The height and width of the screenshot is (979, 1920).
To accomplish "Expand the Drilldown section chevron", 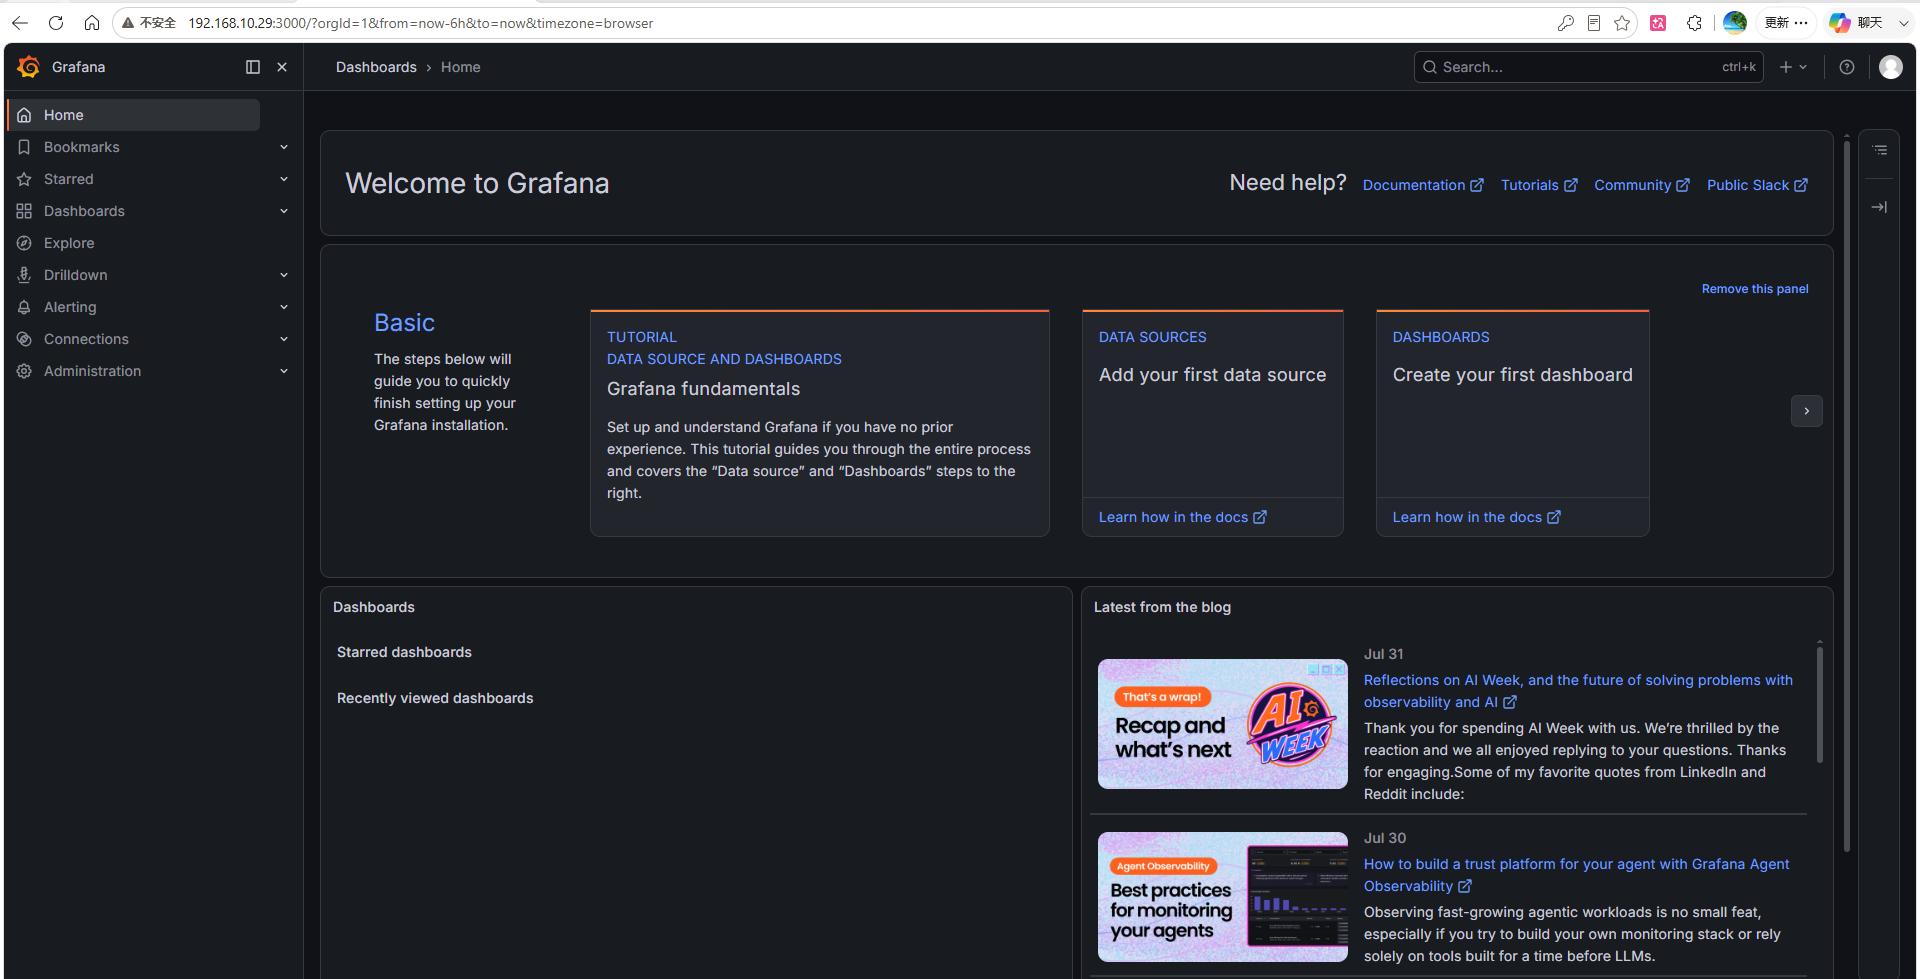I will (x=284, y=275).
